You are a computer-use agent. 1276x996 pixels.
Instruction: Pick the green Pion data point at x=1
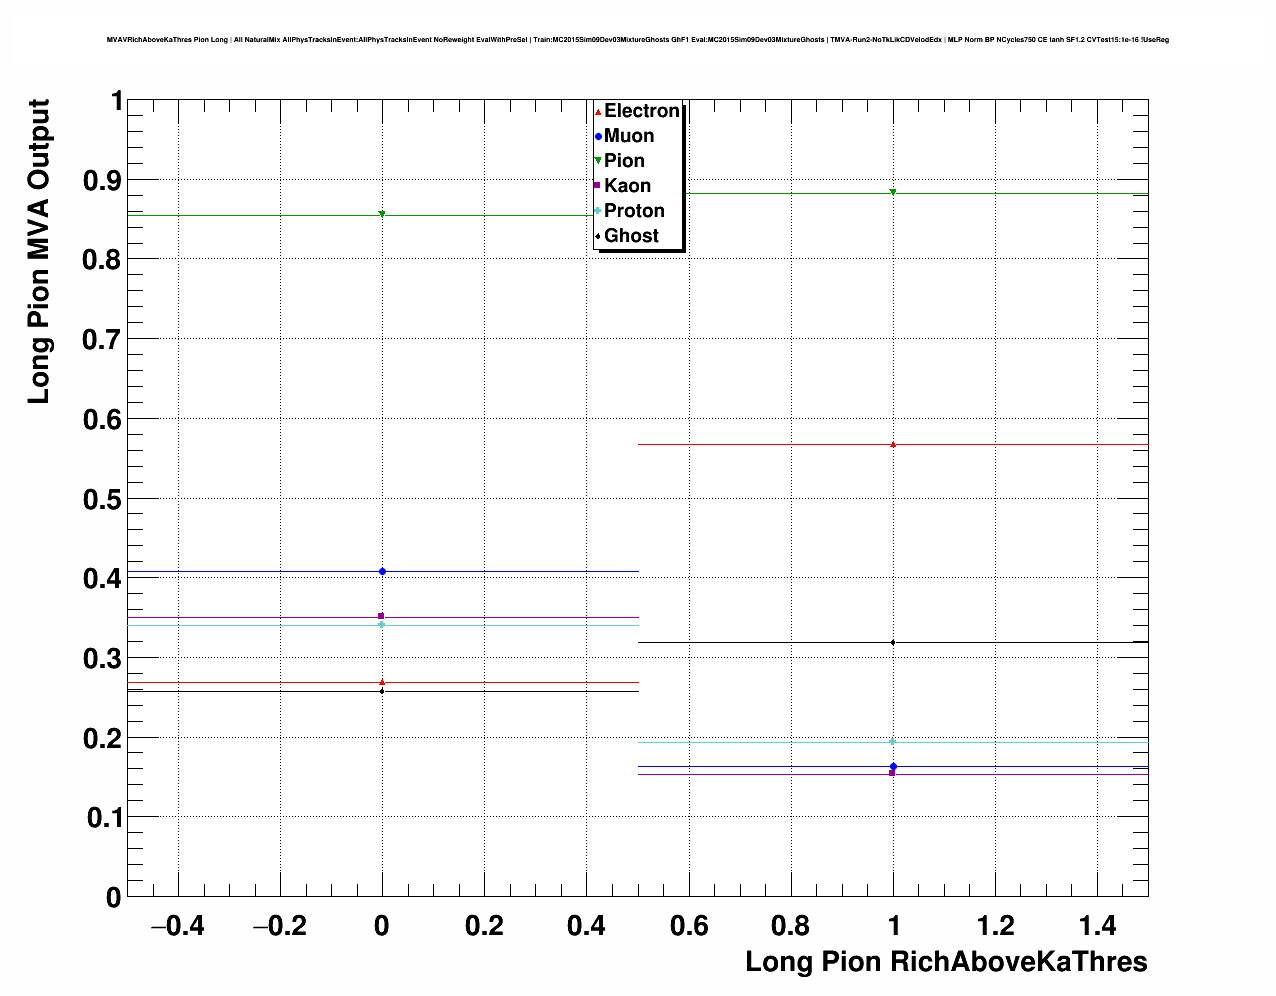(x=893, y=192)
